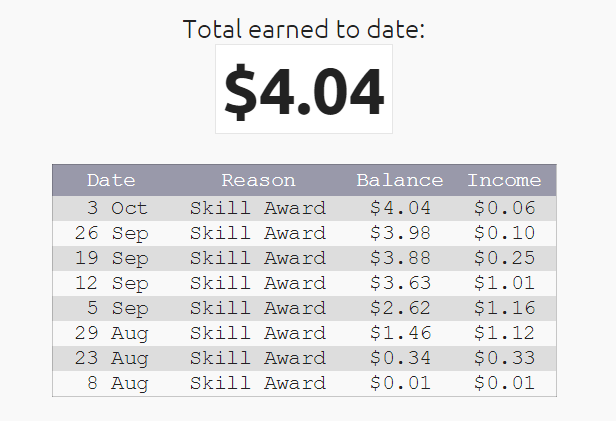Click the "Total earned to date:" heading
Viewport: 616px width, 421px height.
coord(304,29)
